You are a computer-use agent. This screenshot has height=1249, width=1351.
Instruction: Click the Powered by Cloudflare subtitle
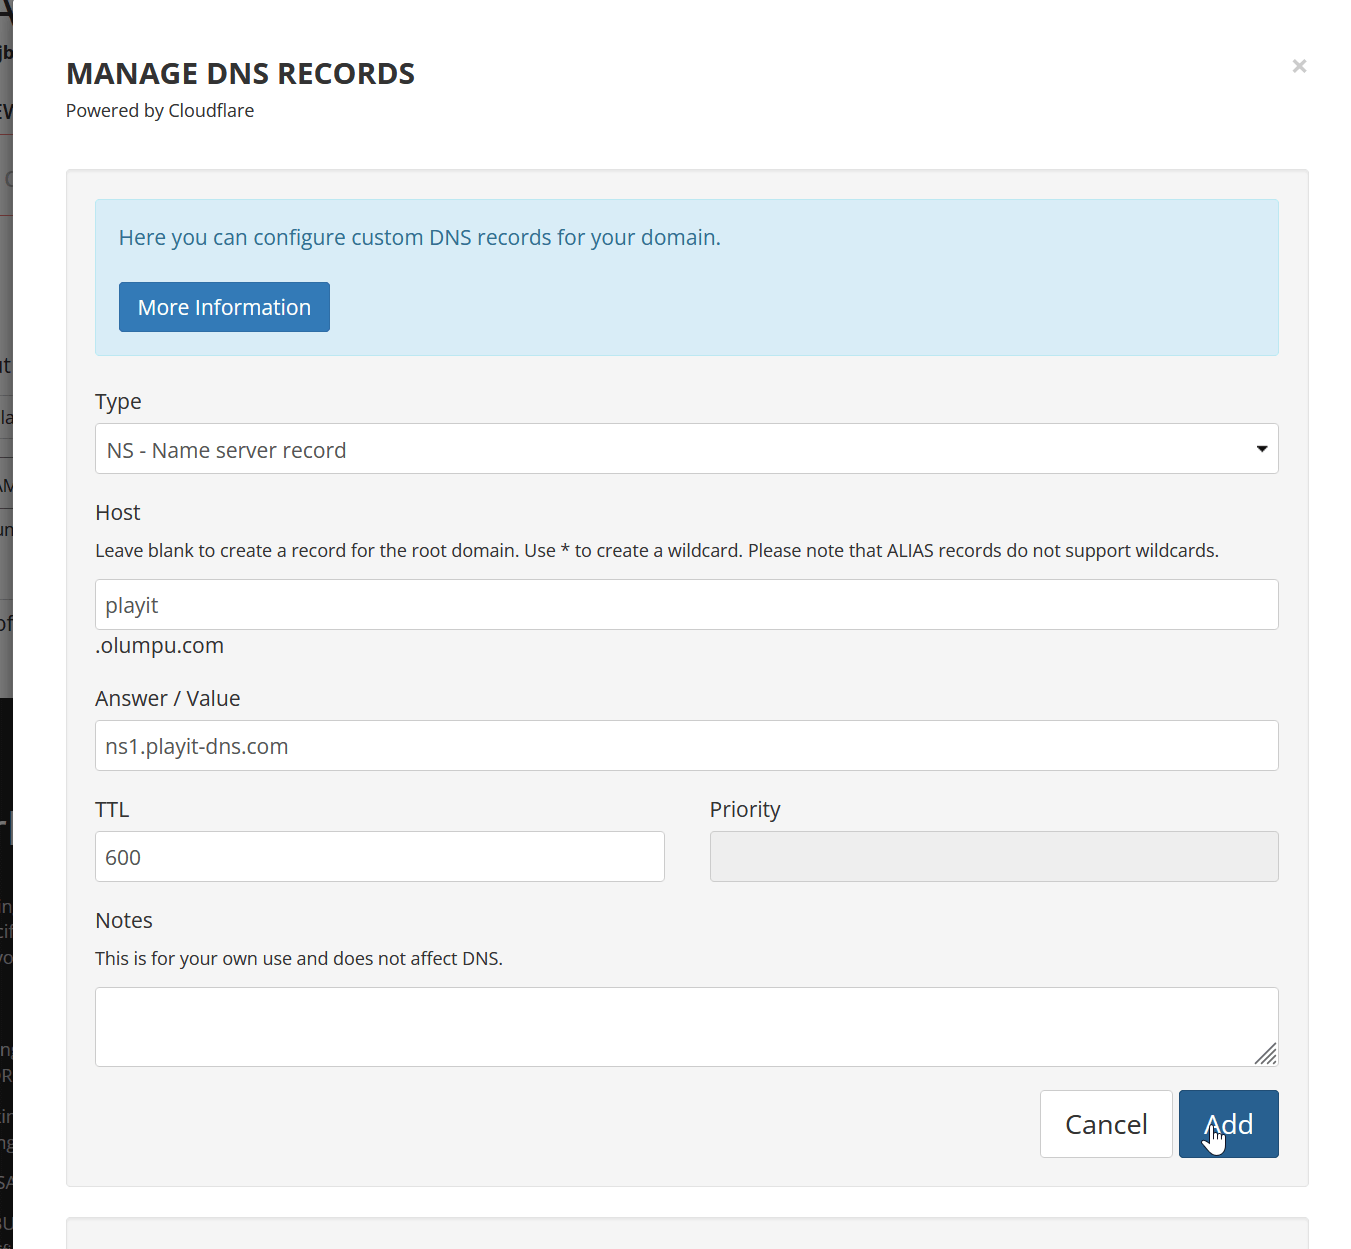click(160, 111)
